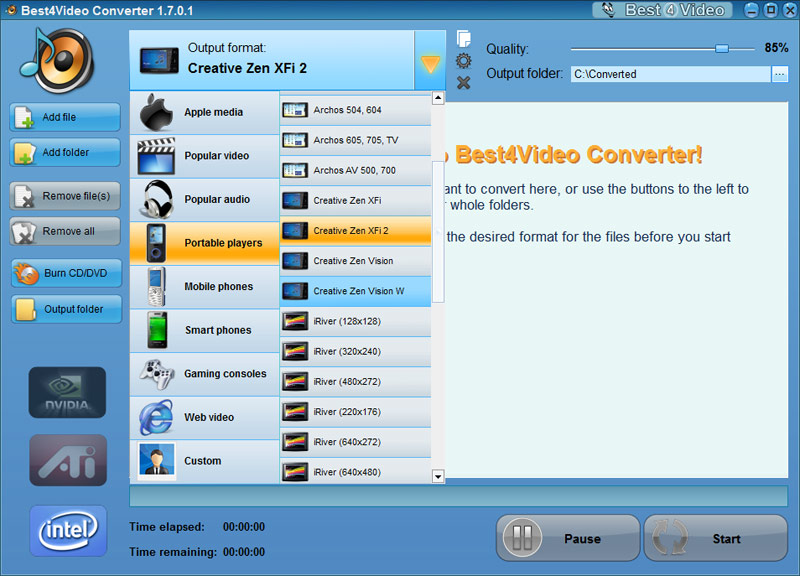Click the Add file button

pos(65,117)
